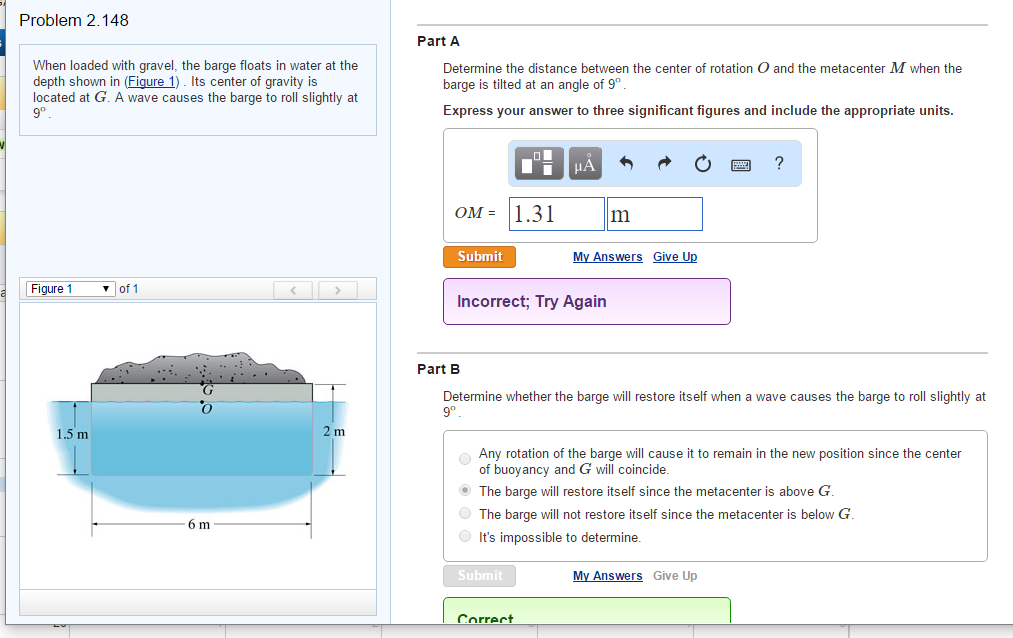
Task: Go to the next figure
Action: pos(339,290)
